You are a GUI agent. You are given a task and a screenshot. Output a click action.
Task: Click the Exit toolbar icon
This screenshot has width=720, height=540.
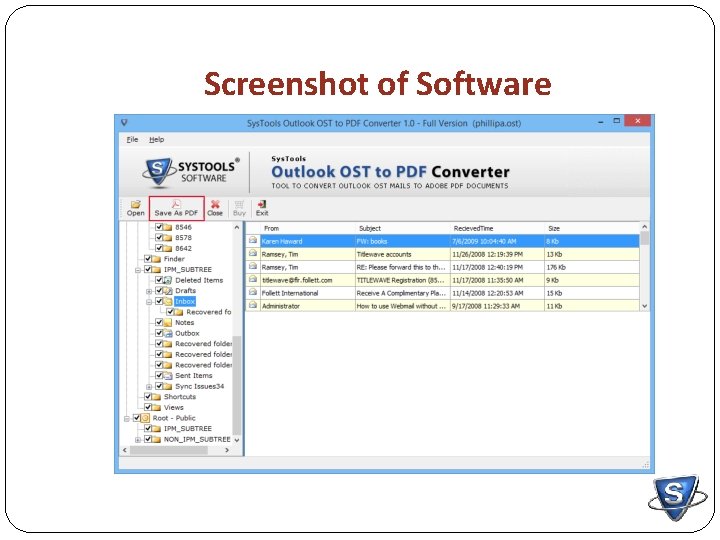(x=262, y=204)
